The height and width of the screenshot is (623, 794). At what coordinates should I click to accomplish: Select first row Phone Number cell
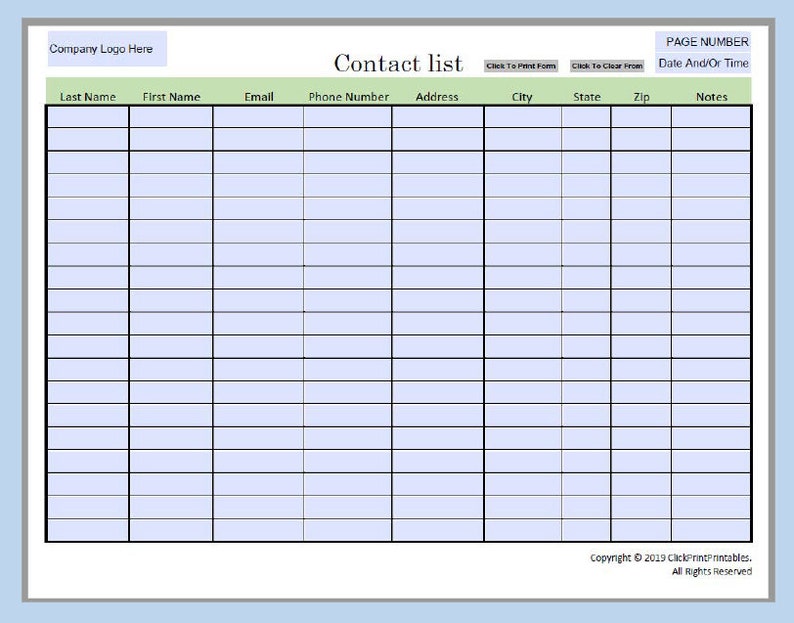tap(348, 117)
